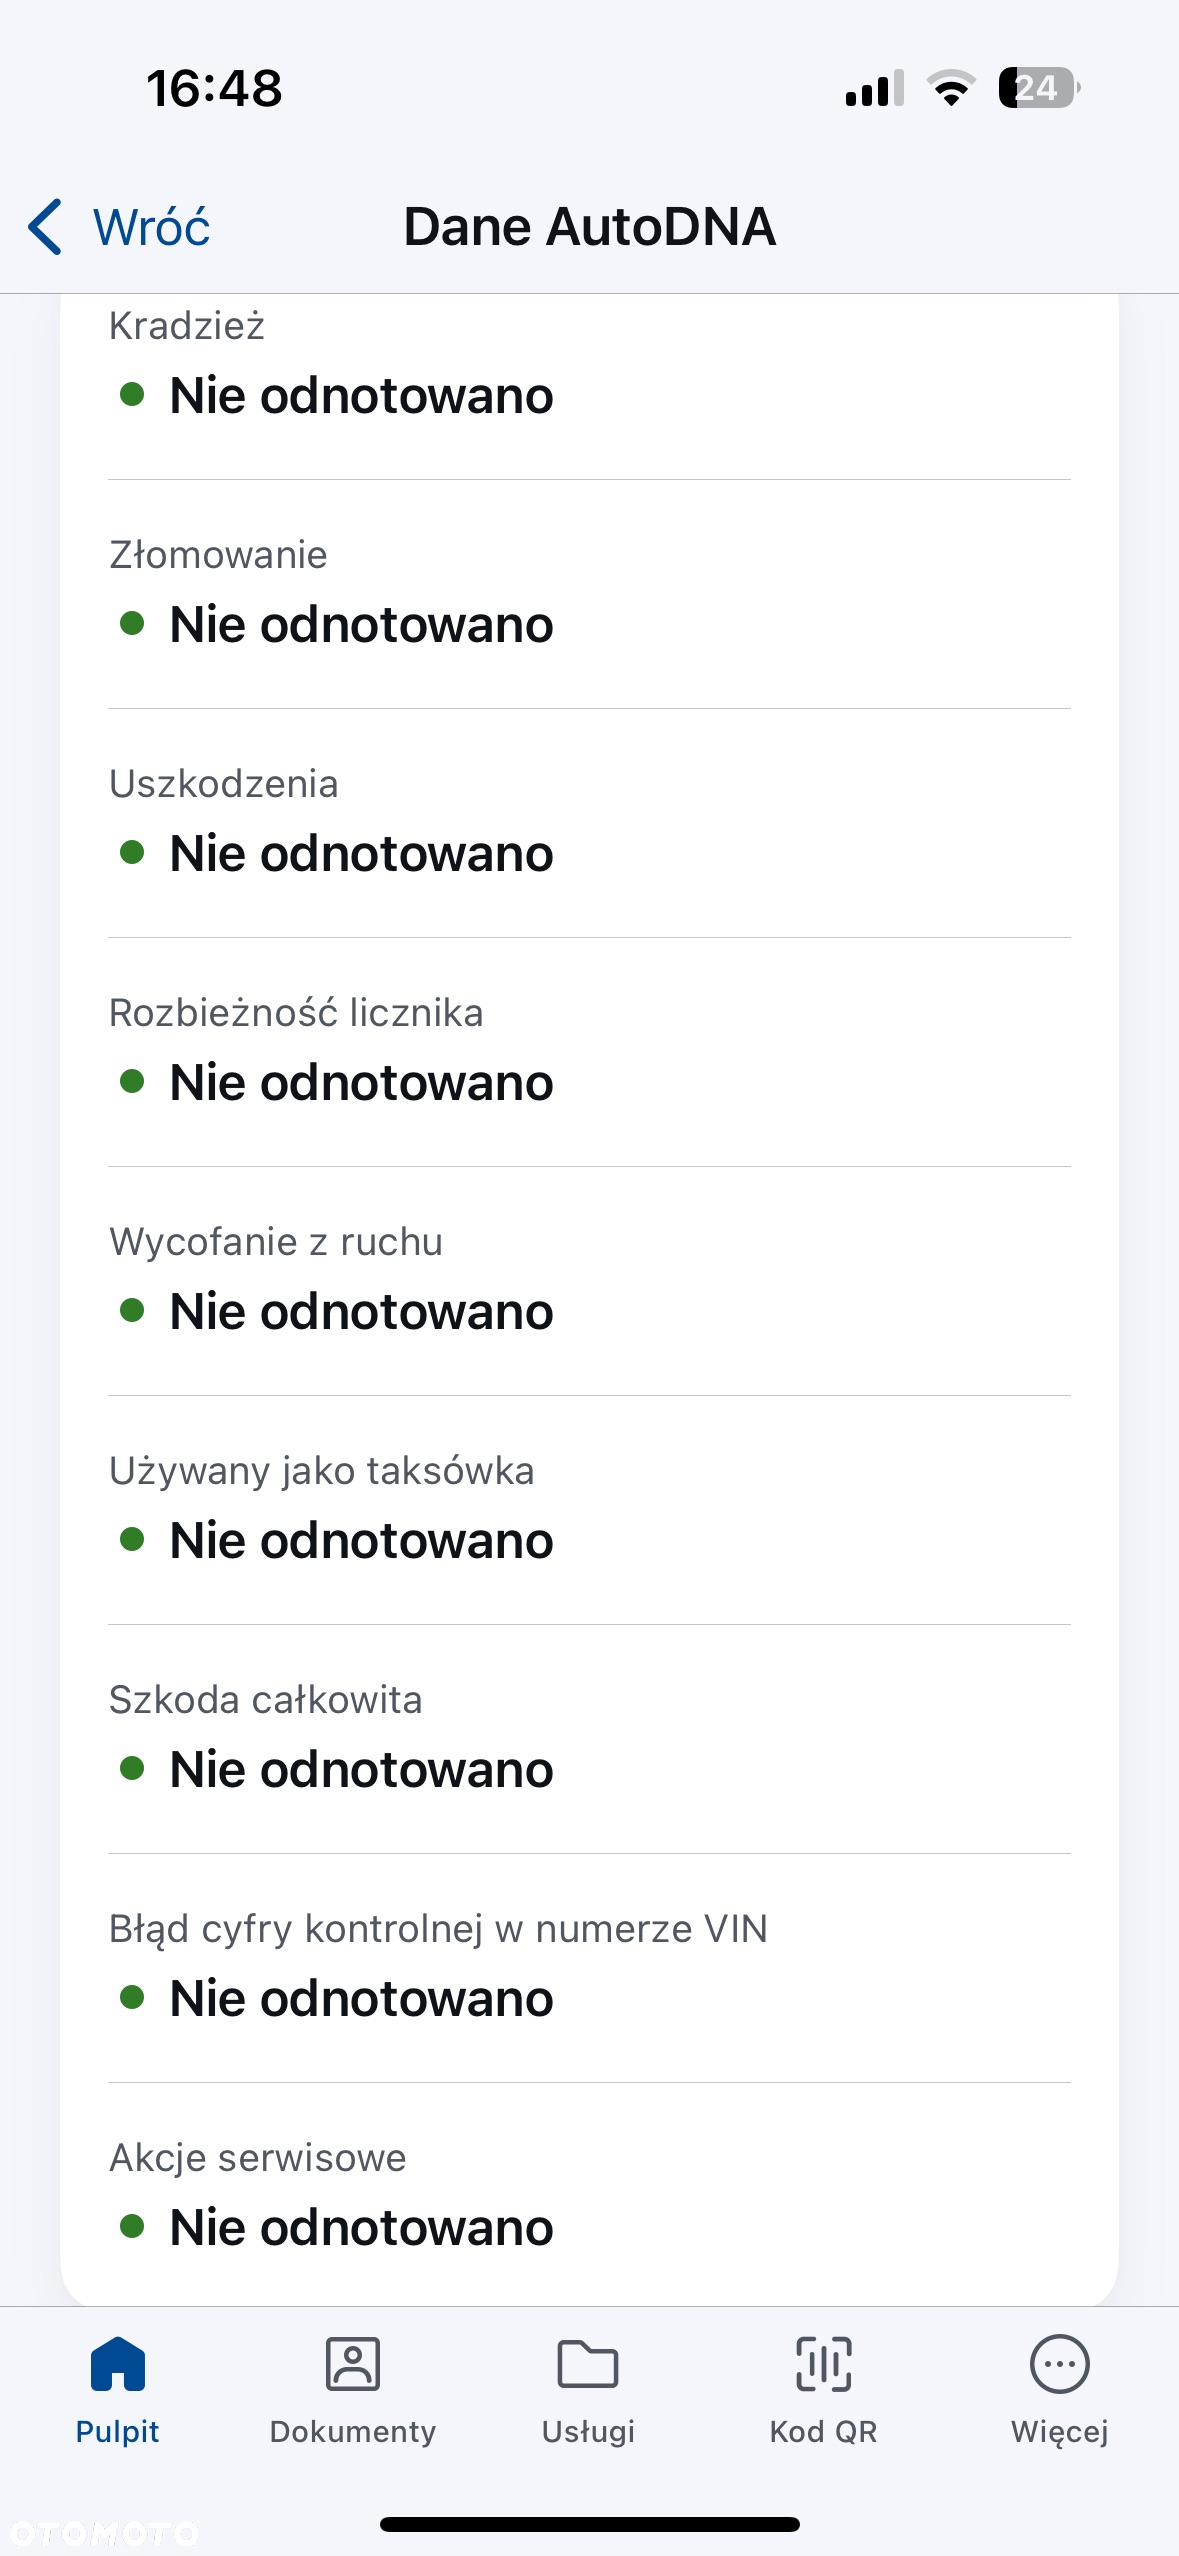Image resolution: width=1179 pixels, height=2556 pixels.
Task: Open the Usługi folder icon
Action: click(588, 2364)
